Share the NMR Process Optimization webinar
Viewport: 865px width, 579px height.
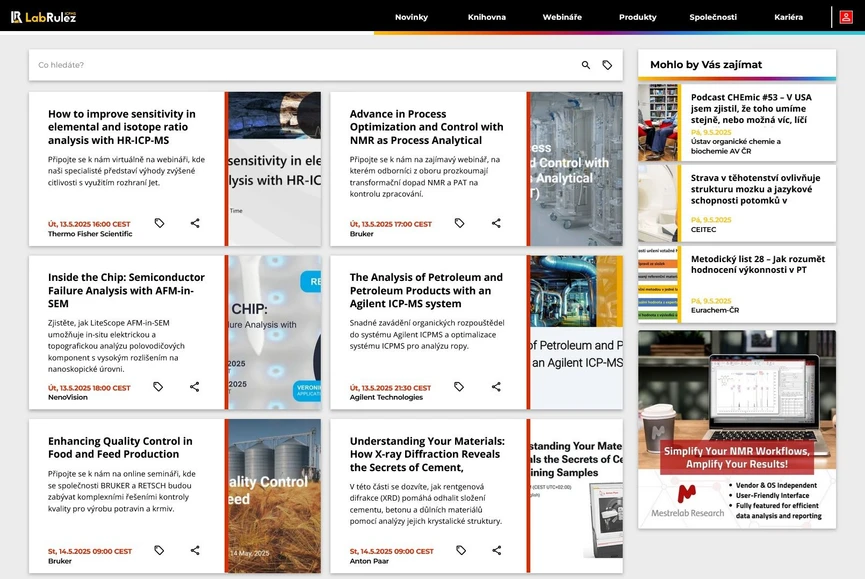496,223
